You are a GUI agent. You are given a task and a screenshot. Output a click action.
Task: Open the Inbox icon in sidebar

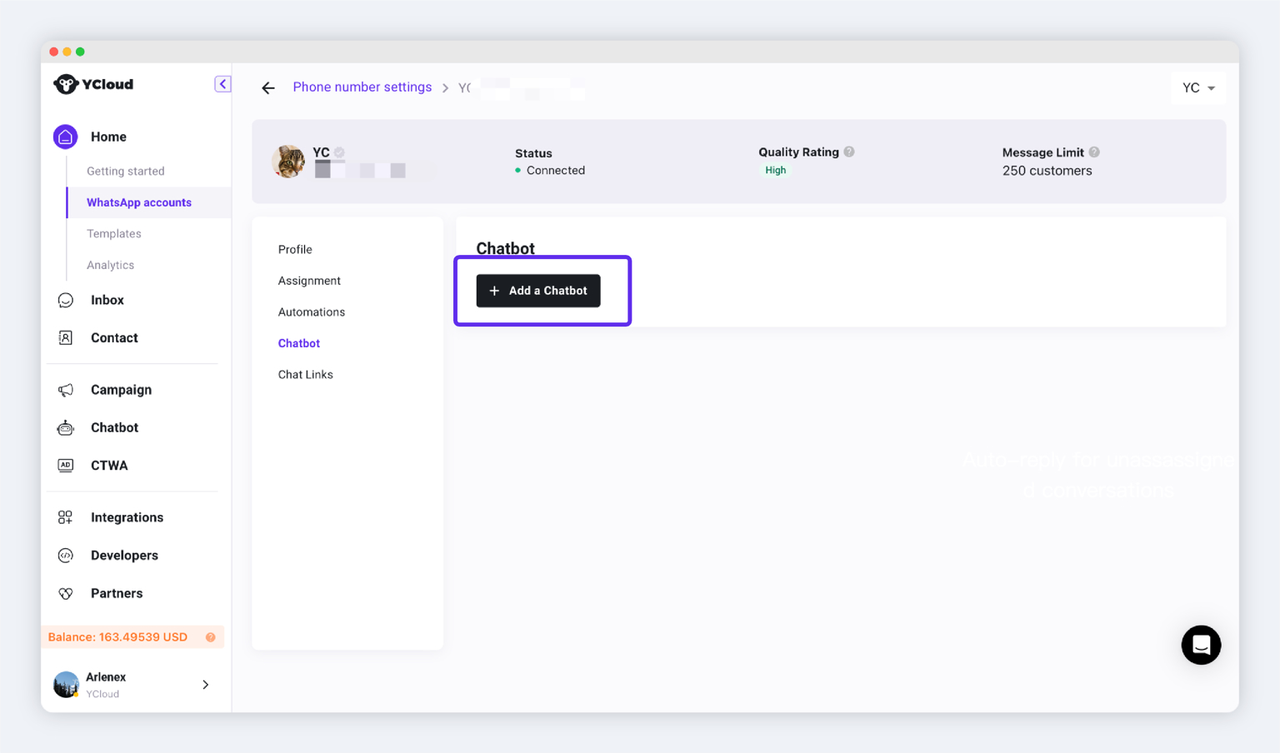(x=66, y=300)
